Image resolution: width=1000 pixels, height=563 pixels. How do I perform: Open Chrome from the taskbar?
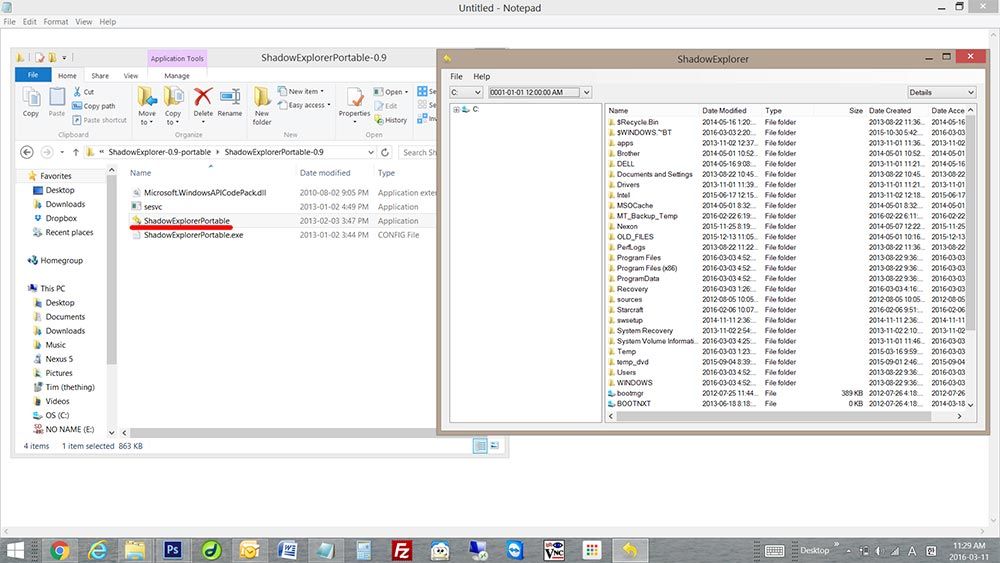click(x=59, y=550)
